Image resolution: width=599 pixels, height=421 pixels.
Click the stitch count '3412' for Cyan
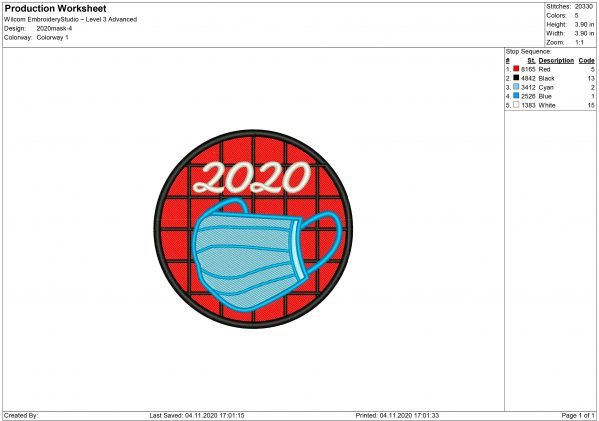528,87
